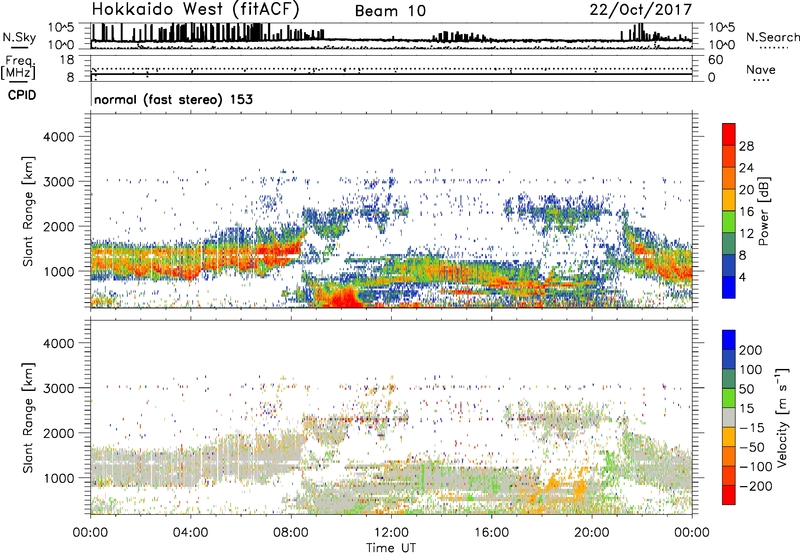Click the "-15" velocity colorbar label
Image resolution: width=800 pixels, height=554 pixels.
pyautogui.click(x=752, y=428)
